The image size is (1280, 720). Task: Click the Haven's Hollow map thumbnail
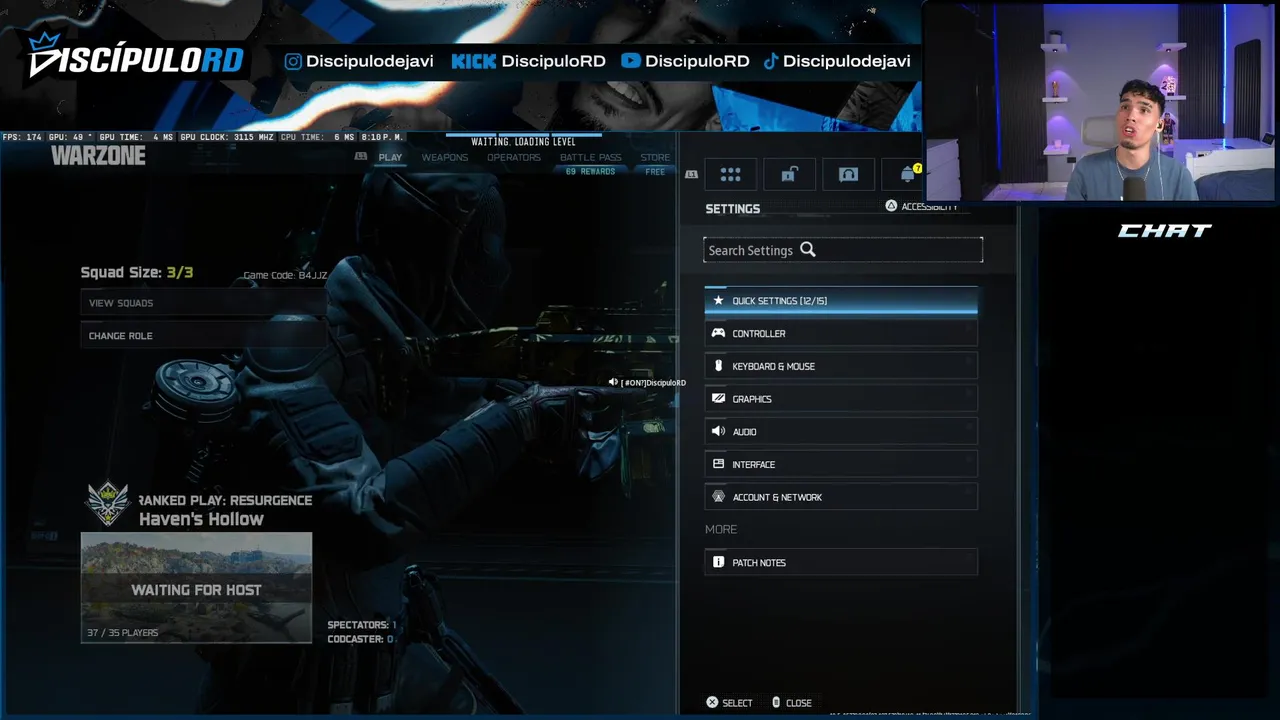coord(196,587)
